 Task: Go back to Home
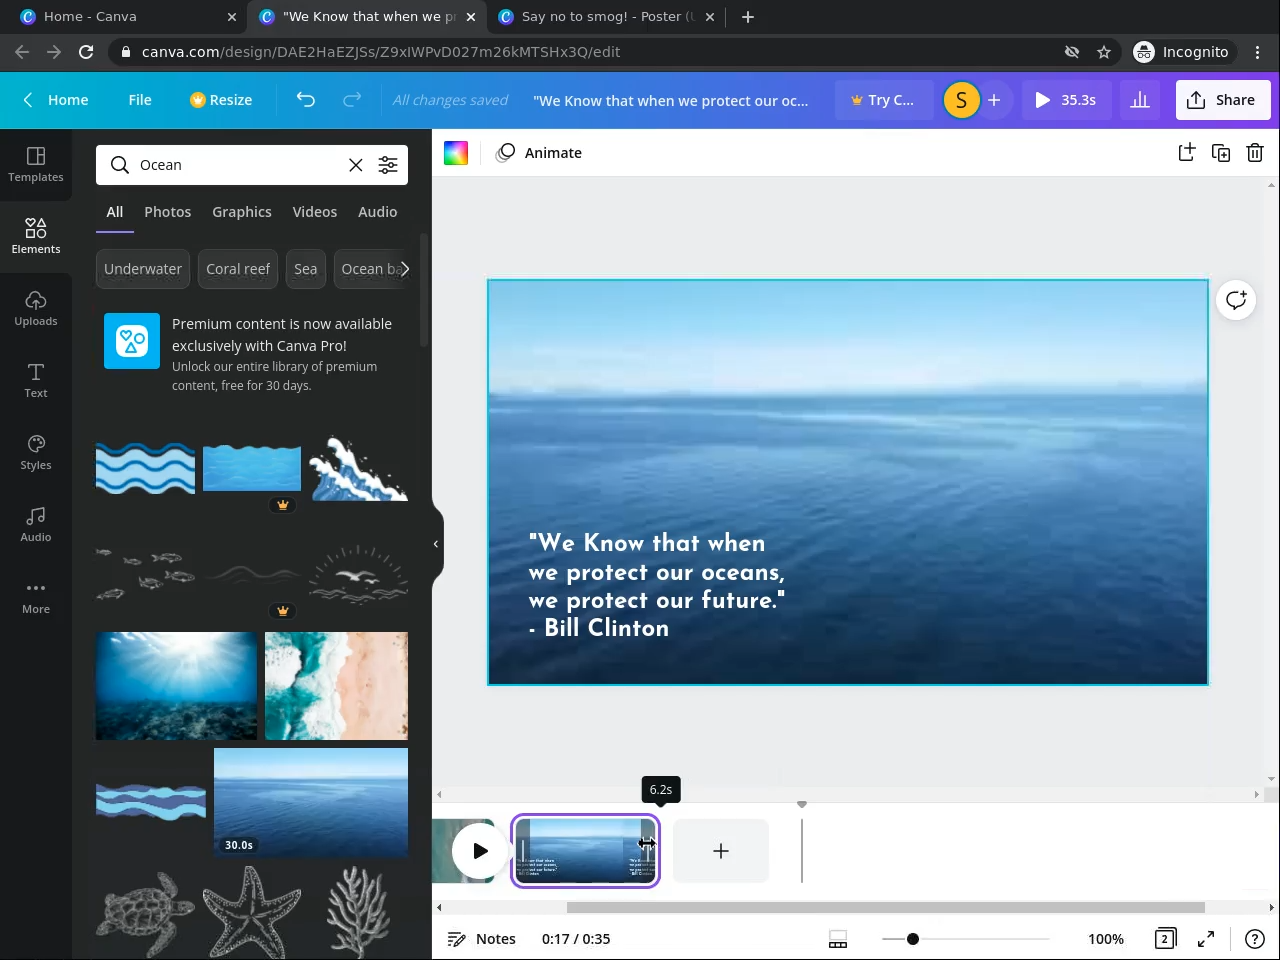pyautogui.click(x=56, y=100)
